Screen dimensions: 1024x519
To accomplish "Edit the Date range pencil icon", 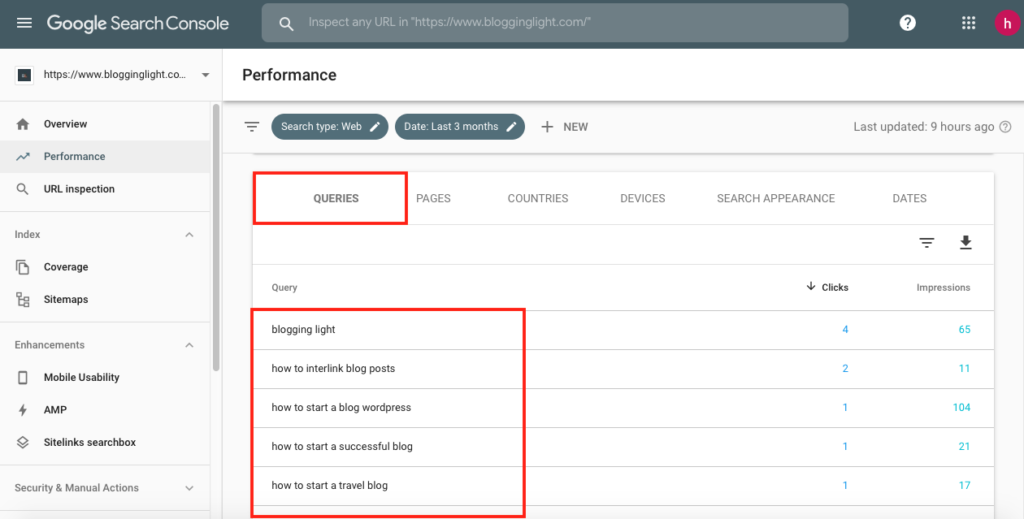I will 511,127.
